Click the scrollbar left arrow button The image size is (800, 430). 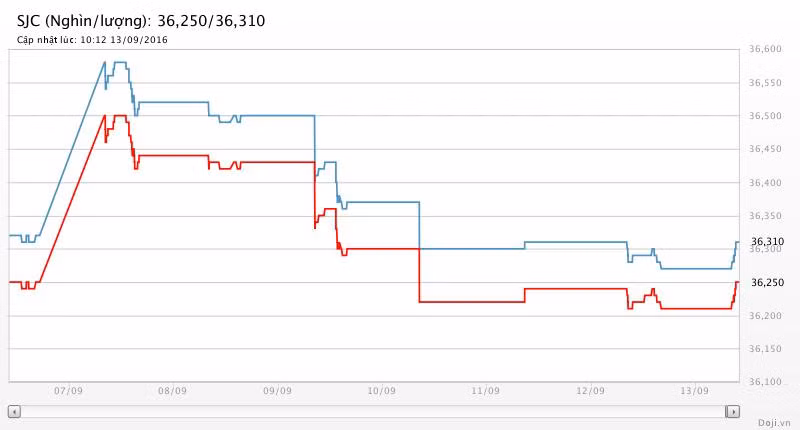[x=13, y=411]
